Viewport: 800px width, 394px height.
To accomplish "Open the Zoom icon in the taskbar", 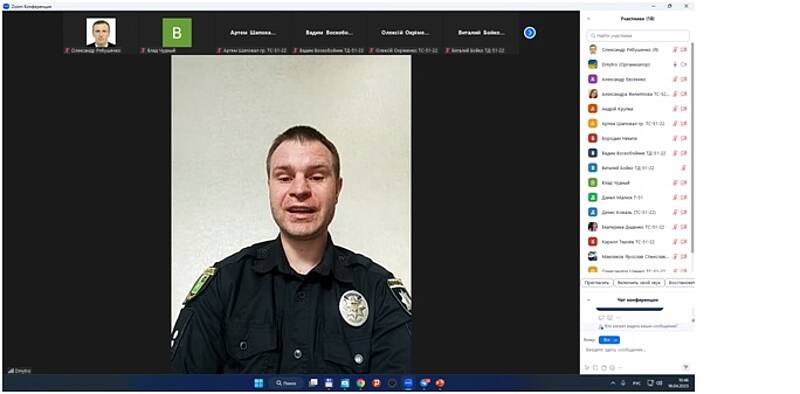I will pyautogui.click(x=408, y=383).
